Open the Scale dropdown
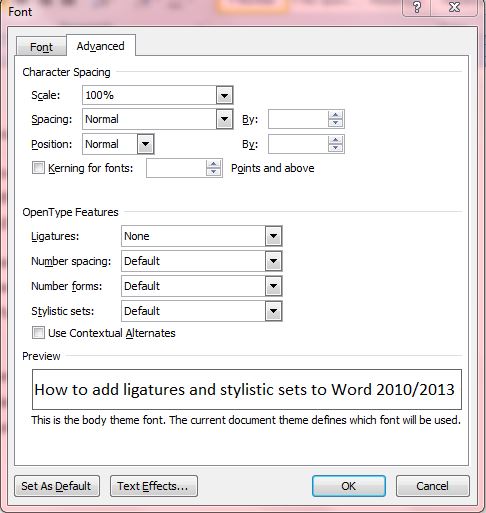 point(224,96)
